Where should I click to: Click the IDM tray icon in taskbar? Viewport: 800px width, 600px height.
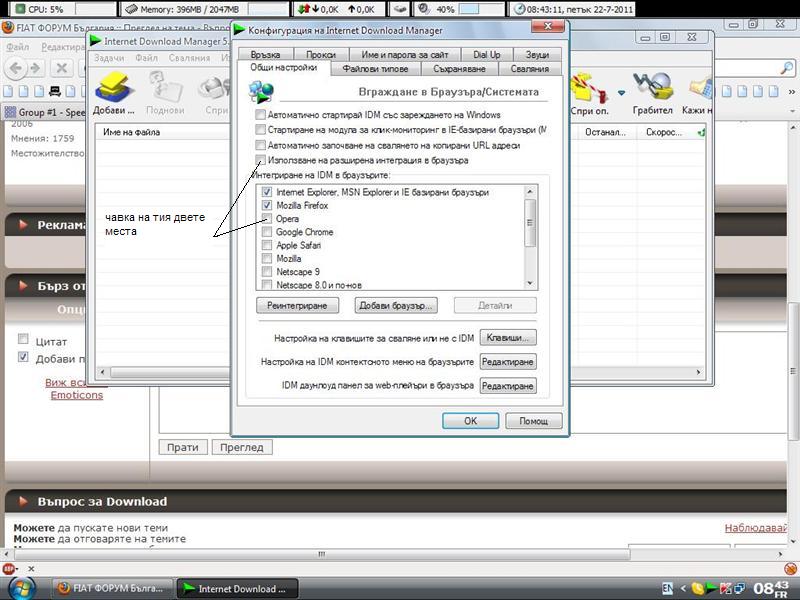point(710,588)
